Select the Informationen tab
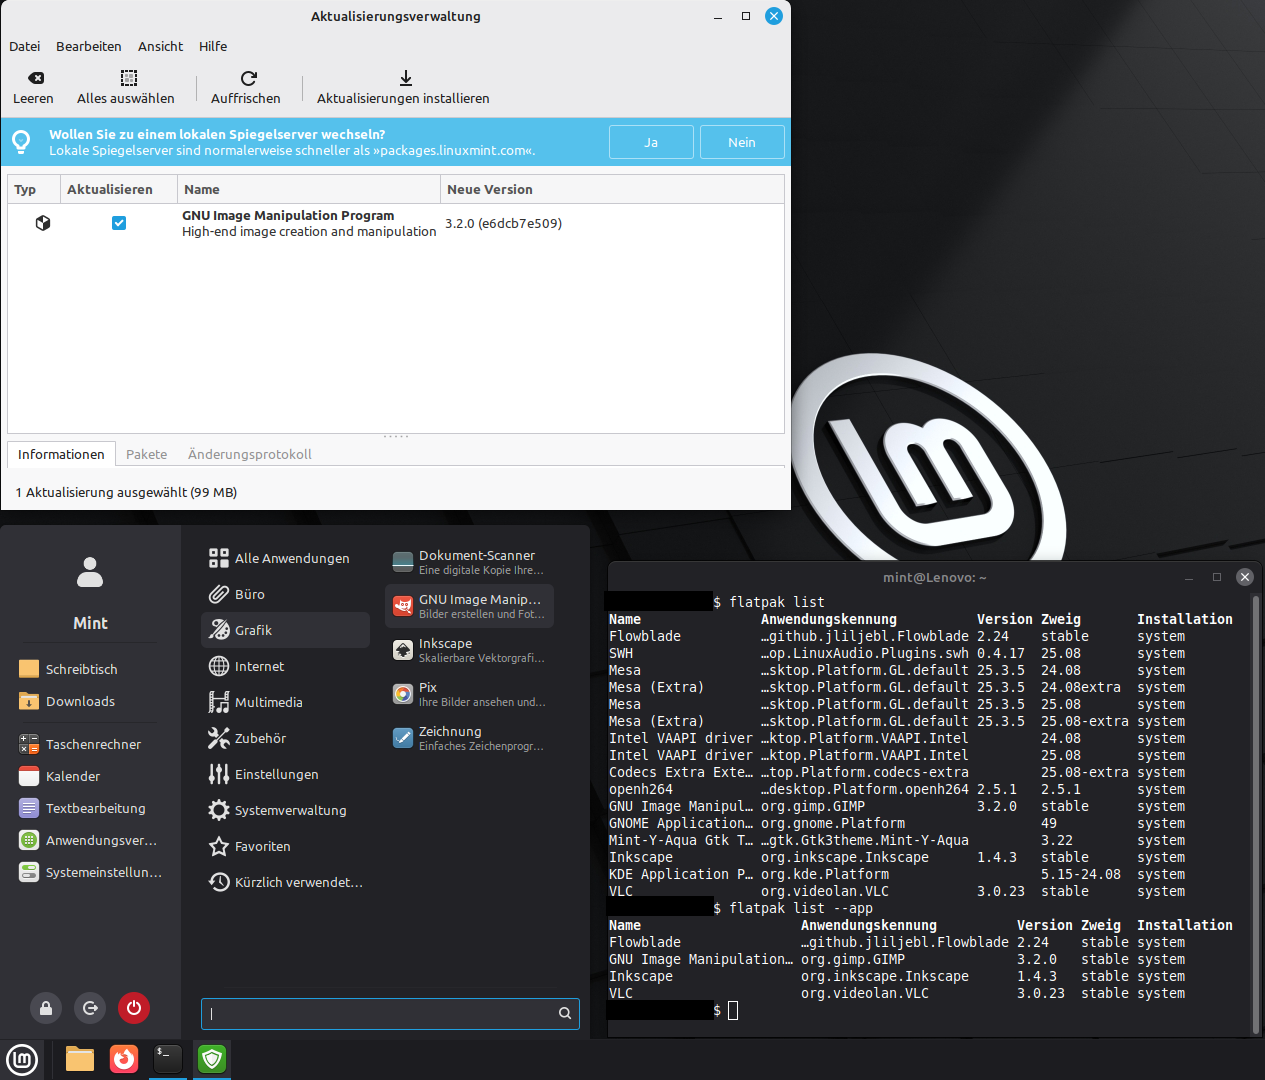Screen dimensions: 1265x1080 (61, 454)
